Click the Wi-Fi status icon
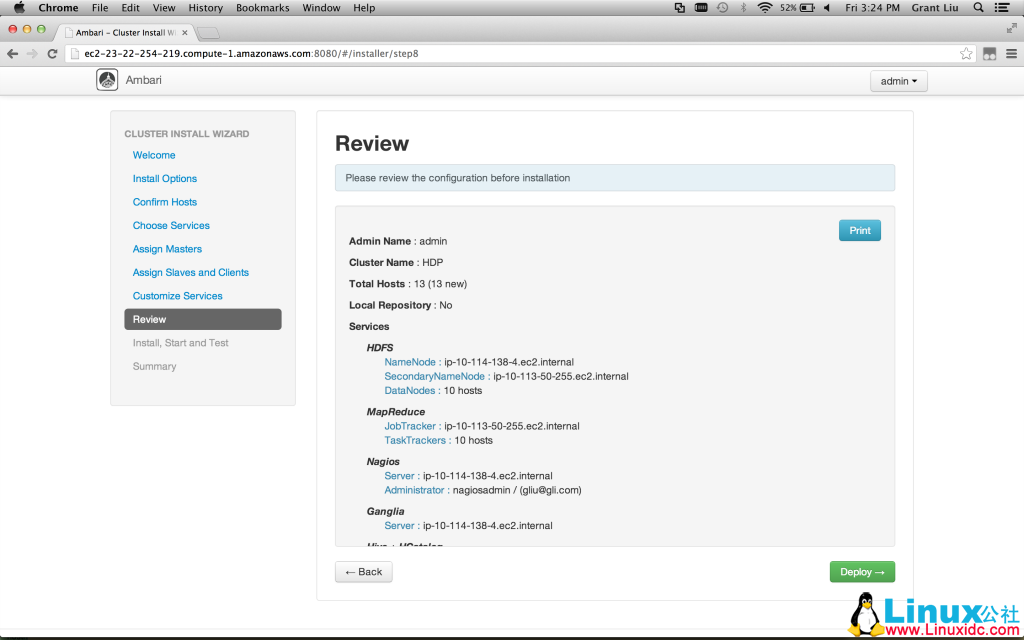This screenshot has width=1024, height=640. point(765,7)
